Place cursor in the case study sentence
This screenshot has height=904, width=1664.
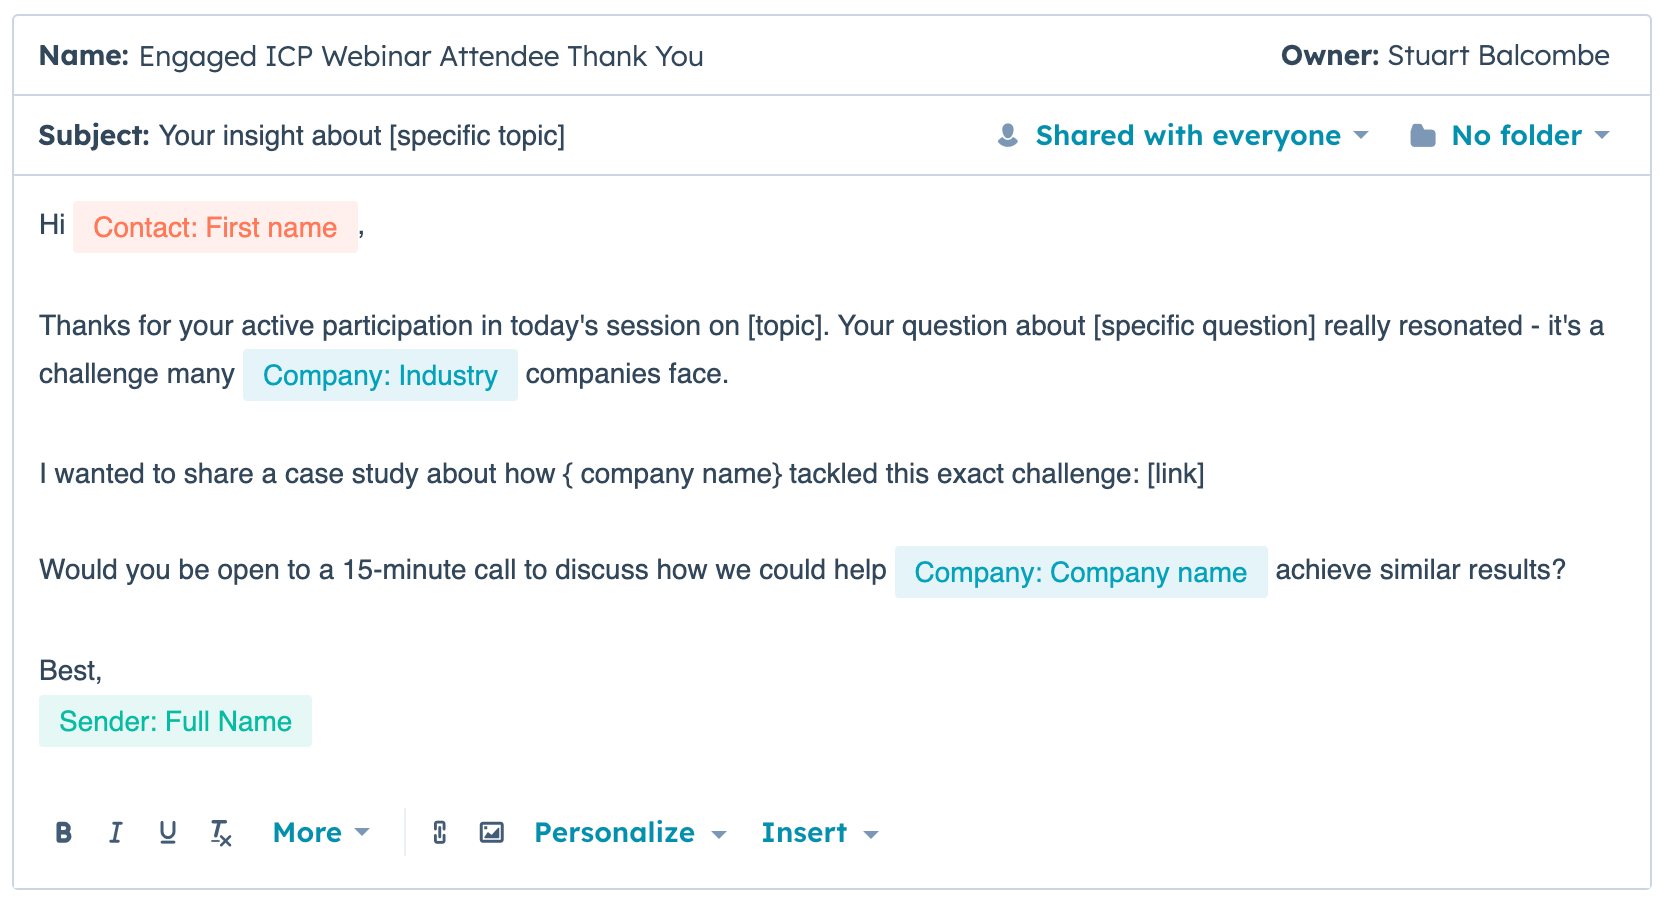tap(620, 474)
